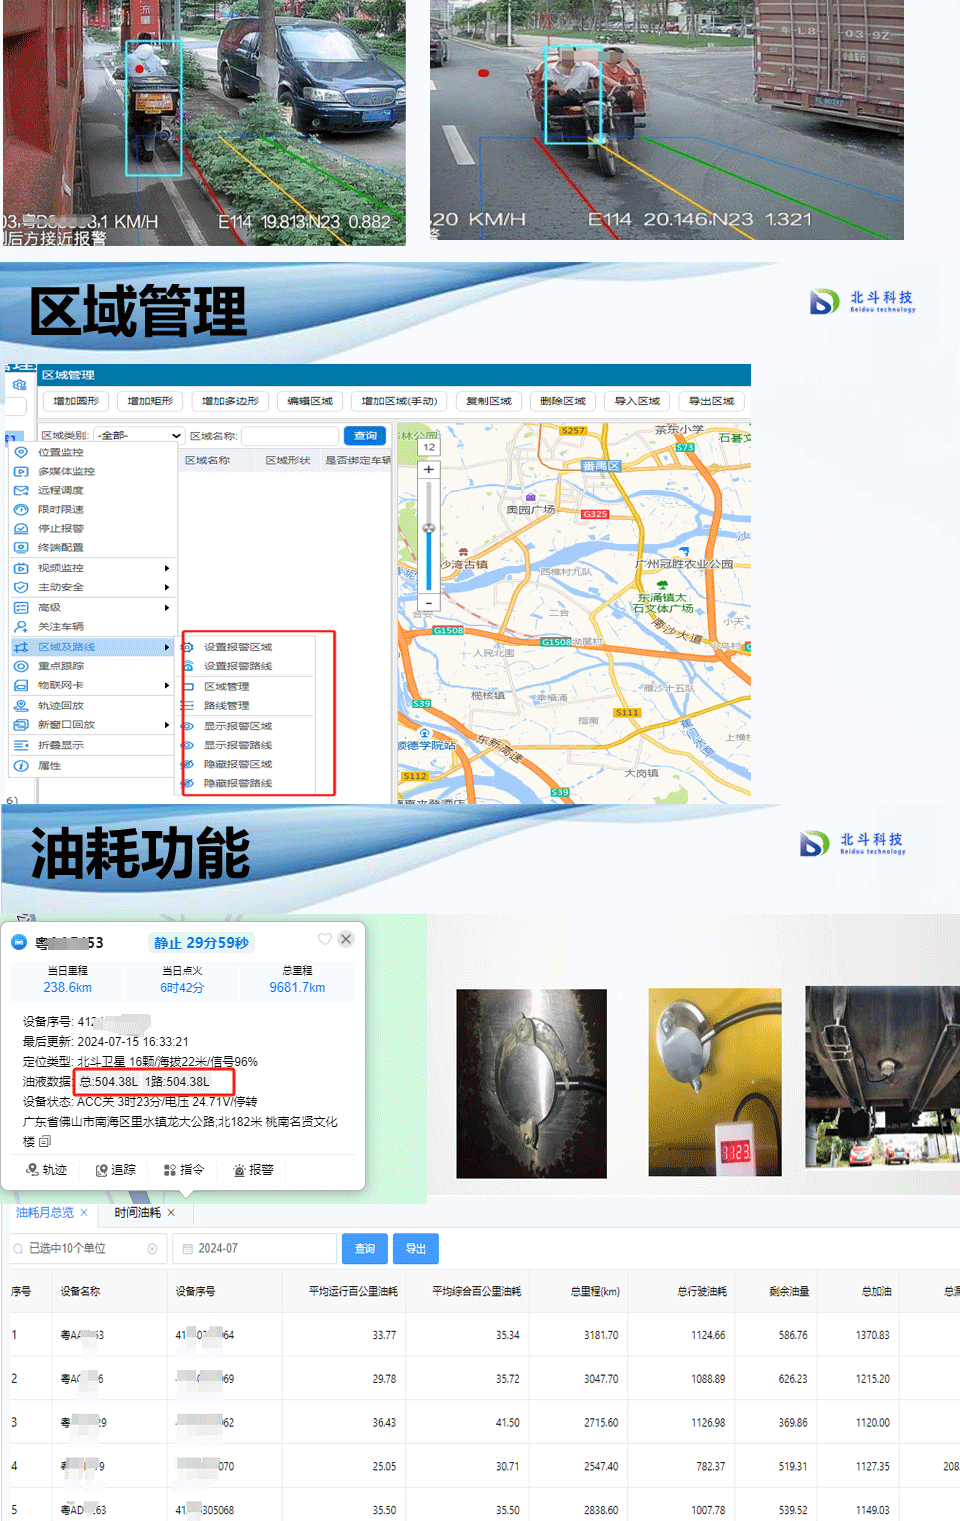The width and height of the screenshot is (960, 1521).
Task: Click the 导出 export button
Action: tap(415, 1248)
